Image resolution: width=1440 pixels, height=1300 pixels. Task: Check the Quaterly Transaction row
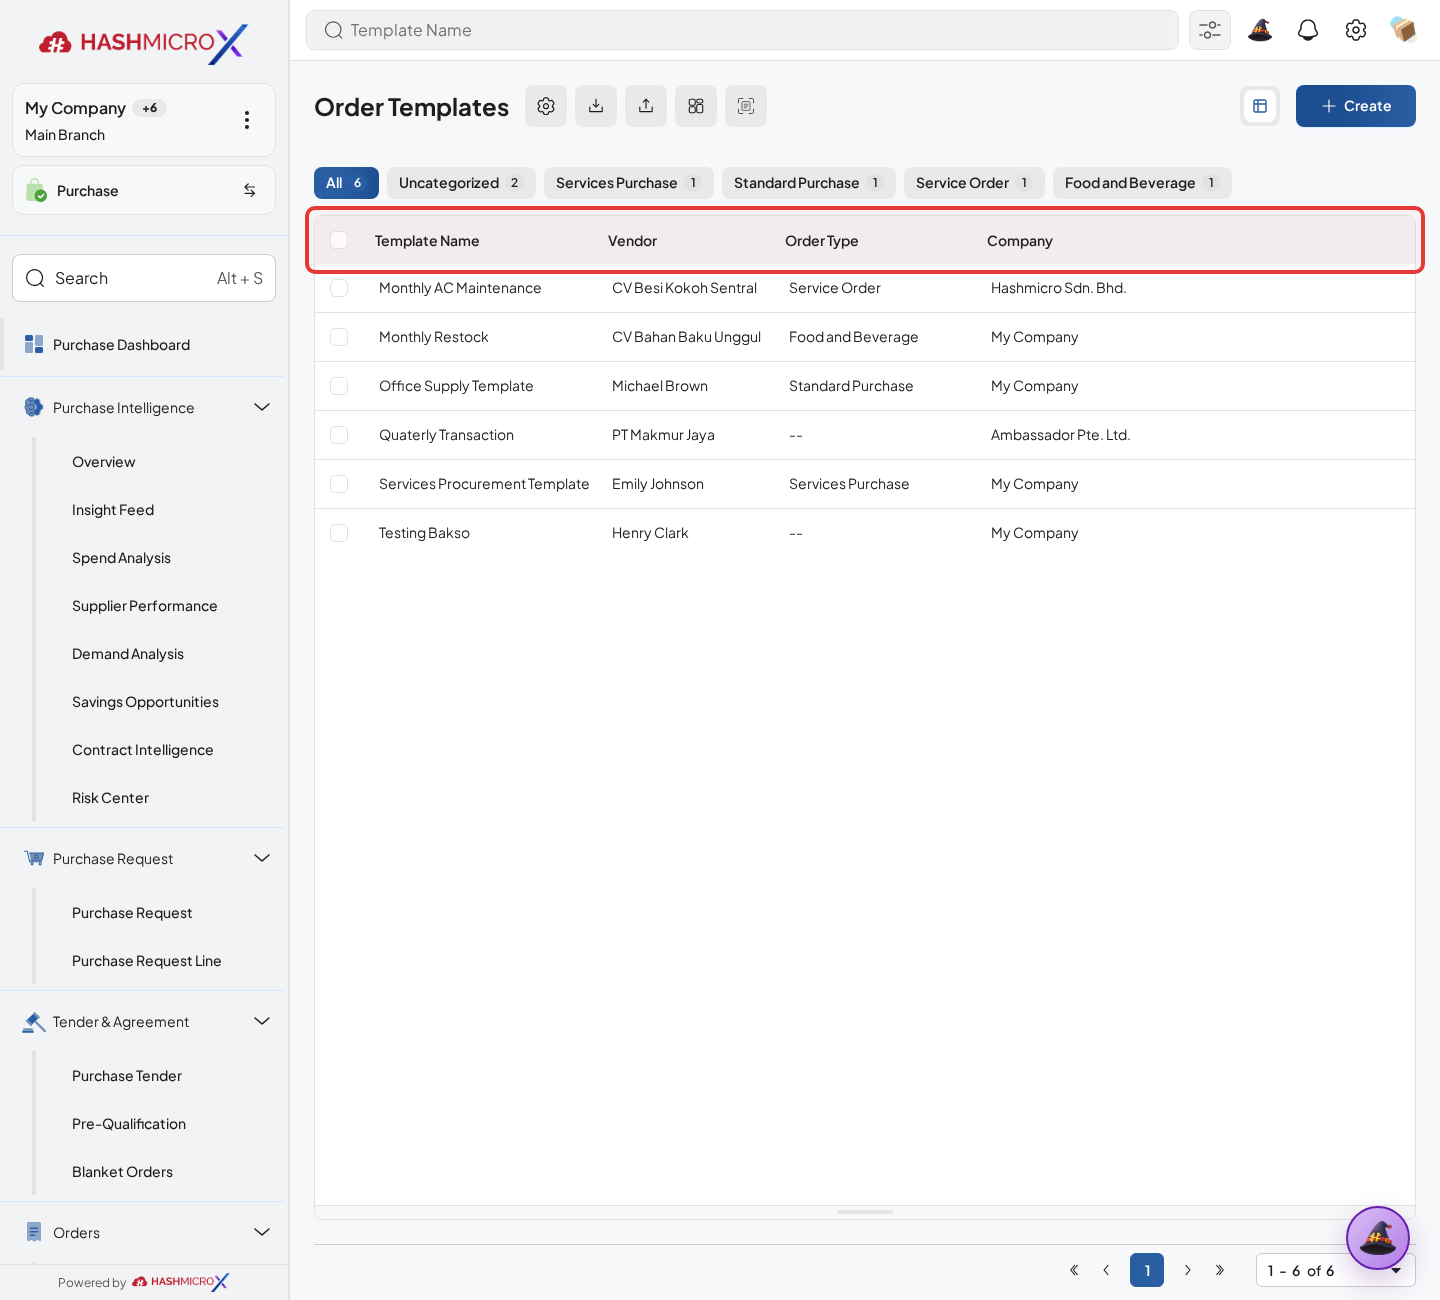pyautogui.click(x=339, y=435)
